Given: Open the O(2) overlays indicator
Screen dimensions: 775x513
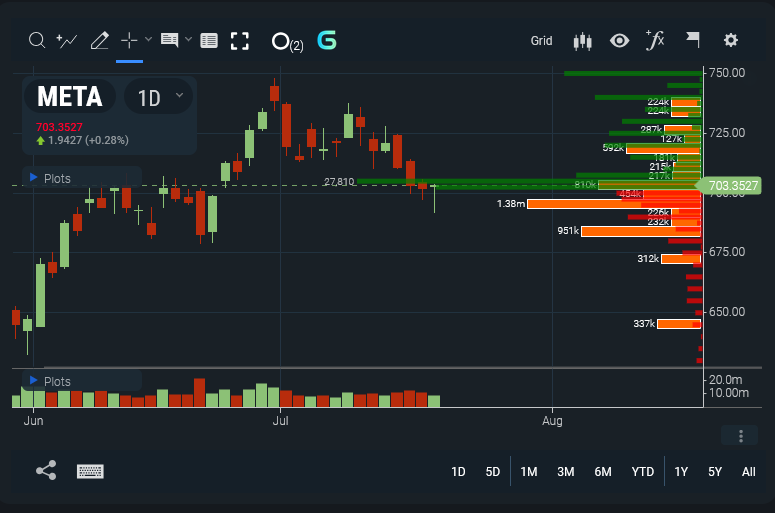Looking at the screenshot, I should (287, 42).
